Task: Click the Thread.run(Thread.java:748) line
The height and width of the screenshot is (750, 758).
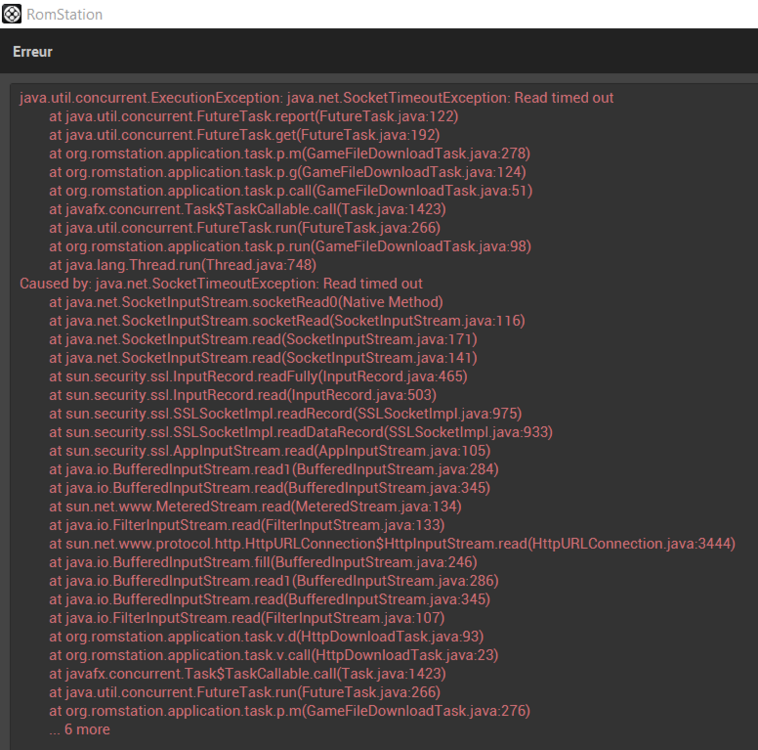Action: (183, 265)
